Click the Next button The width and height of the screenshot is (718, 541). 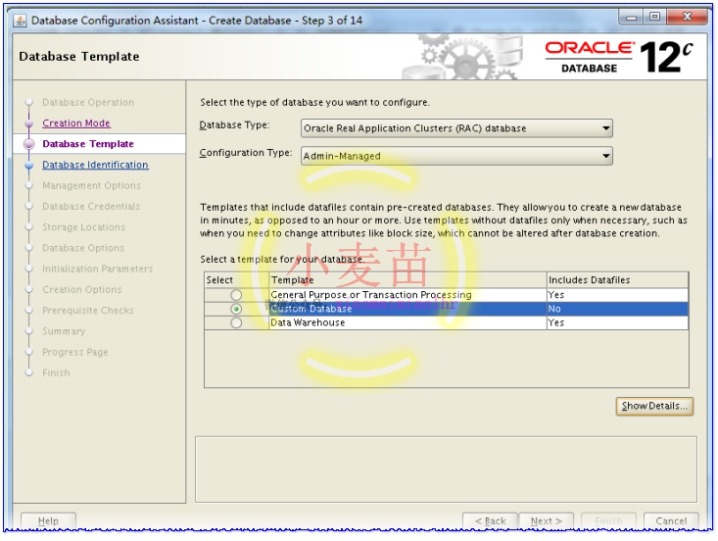[546, 521]
